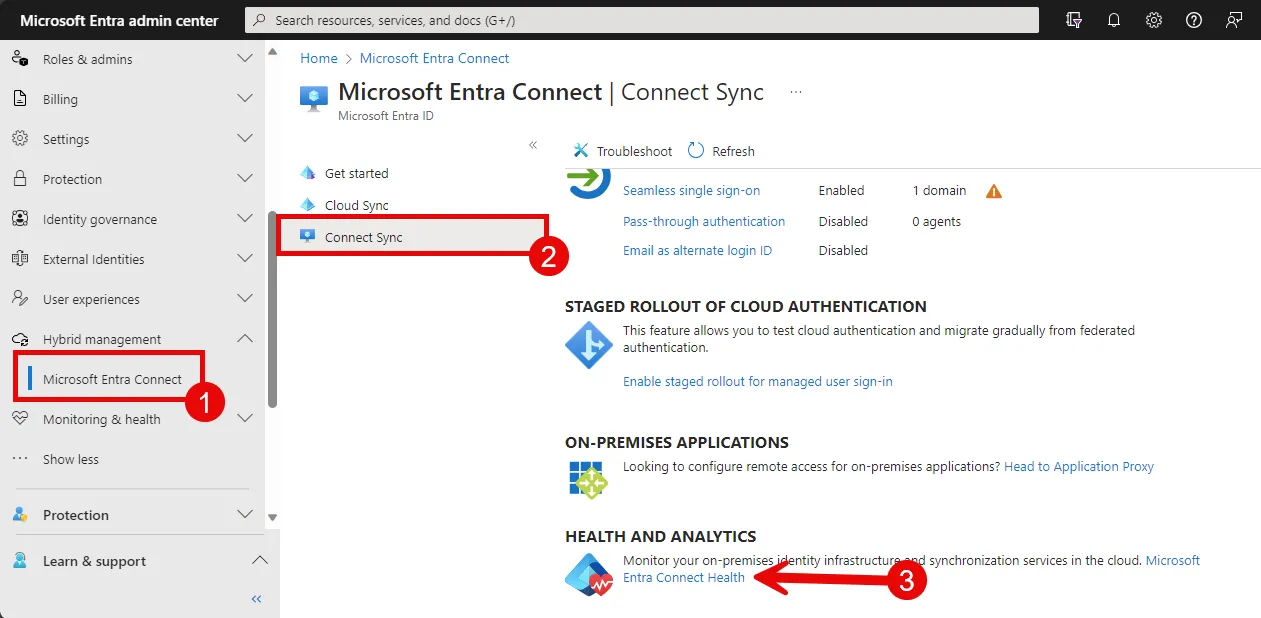1261x618 pixels.
Task: Click the User experiences icon
Action: 20,299
